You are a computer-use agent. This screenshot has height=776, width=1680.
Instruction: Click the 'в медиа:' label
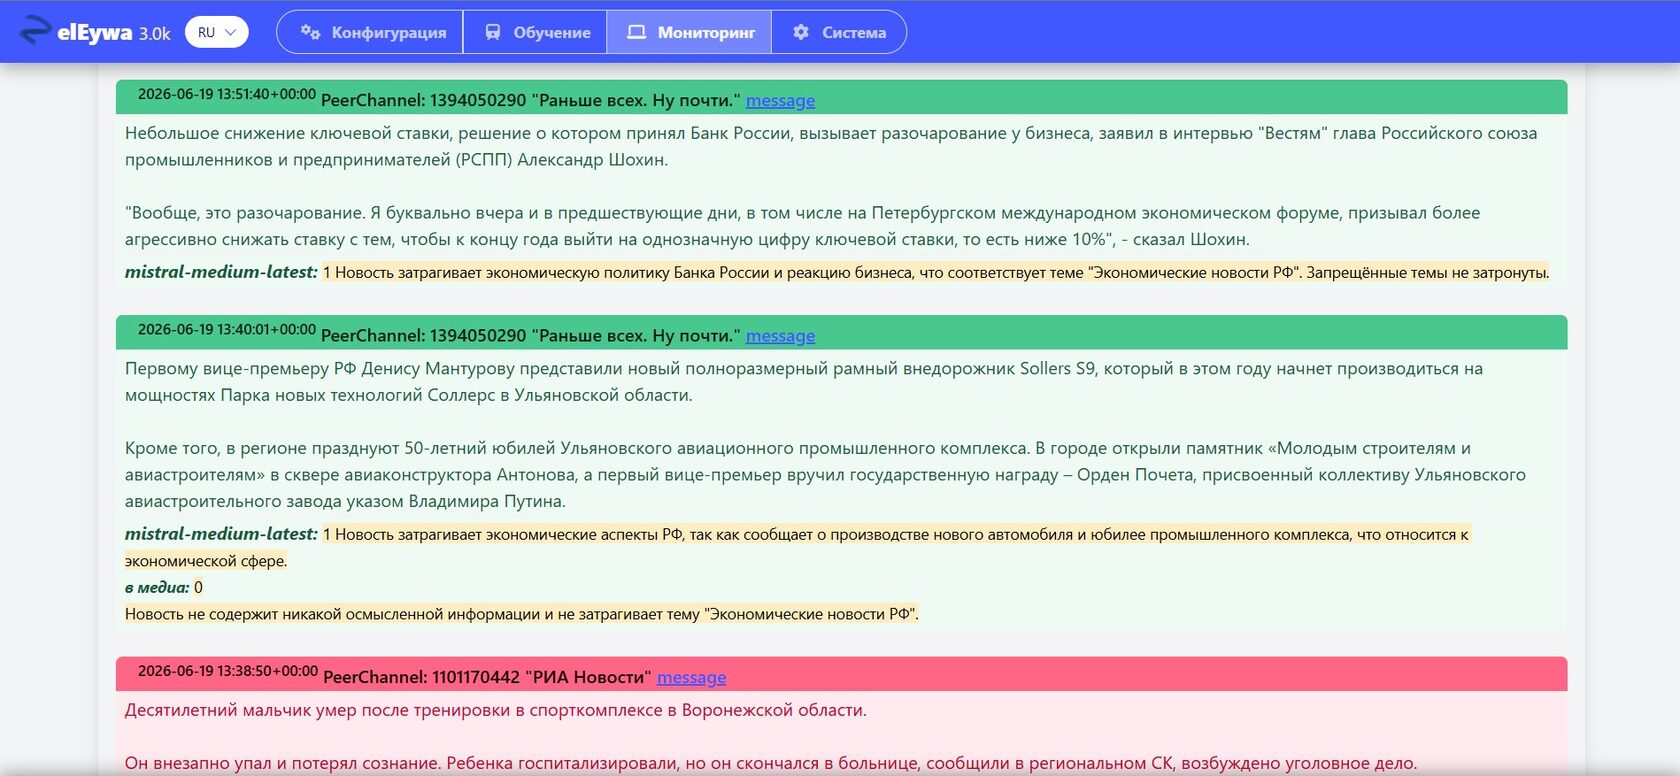(157, 587)
